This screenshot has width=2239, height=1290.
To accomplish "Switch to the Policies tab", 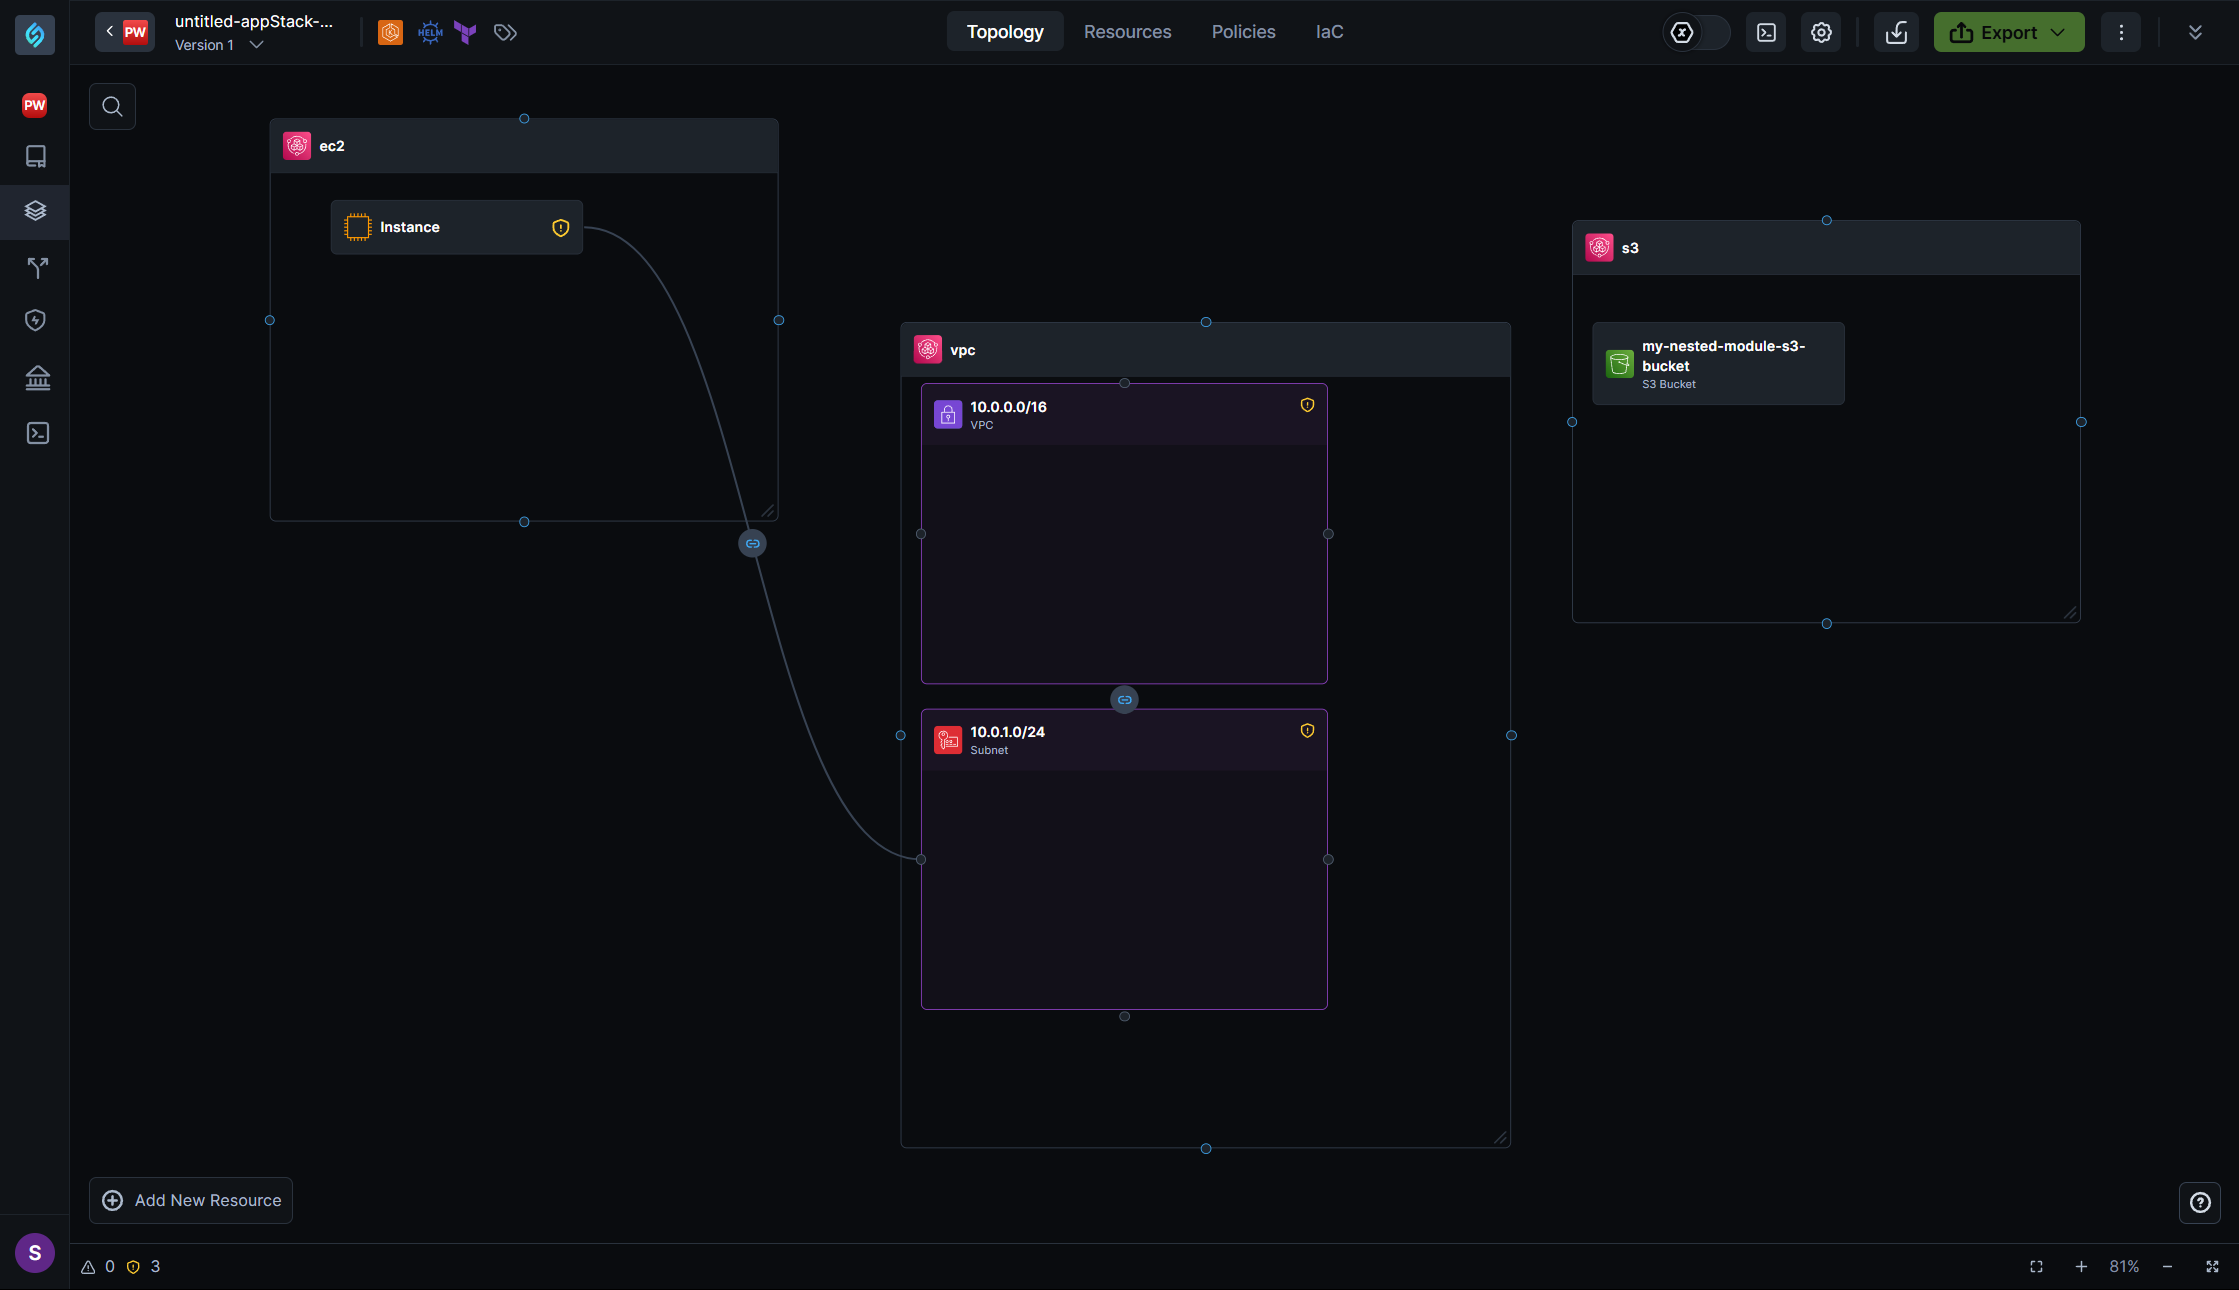I will (x=1243, y=32).
